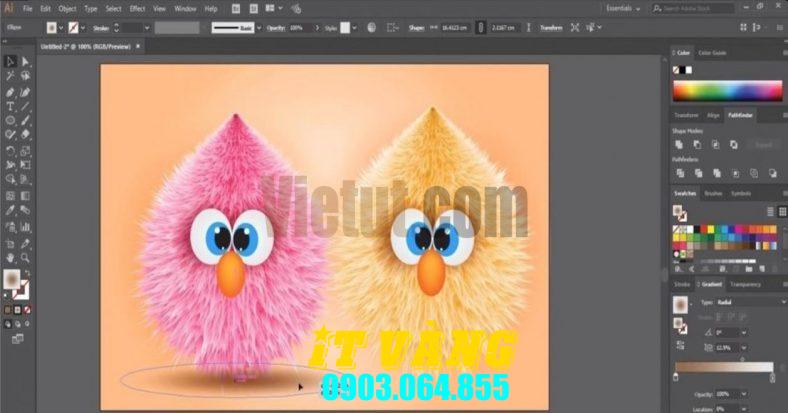Click the Divide pathfinder icon
Screen dimensions: 788x413
tap(680, 173)
